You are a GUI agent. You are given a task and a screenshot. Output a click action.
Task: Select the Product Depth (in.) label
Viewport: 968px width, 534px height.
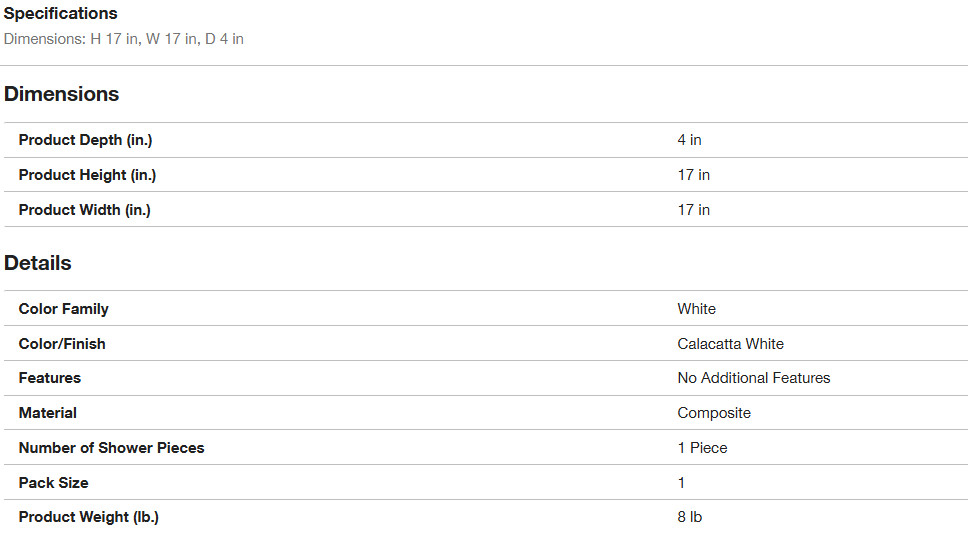(85, 140)
